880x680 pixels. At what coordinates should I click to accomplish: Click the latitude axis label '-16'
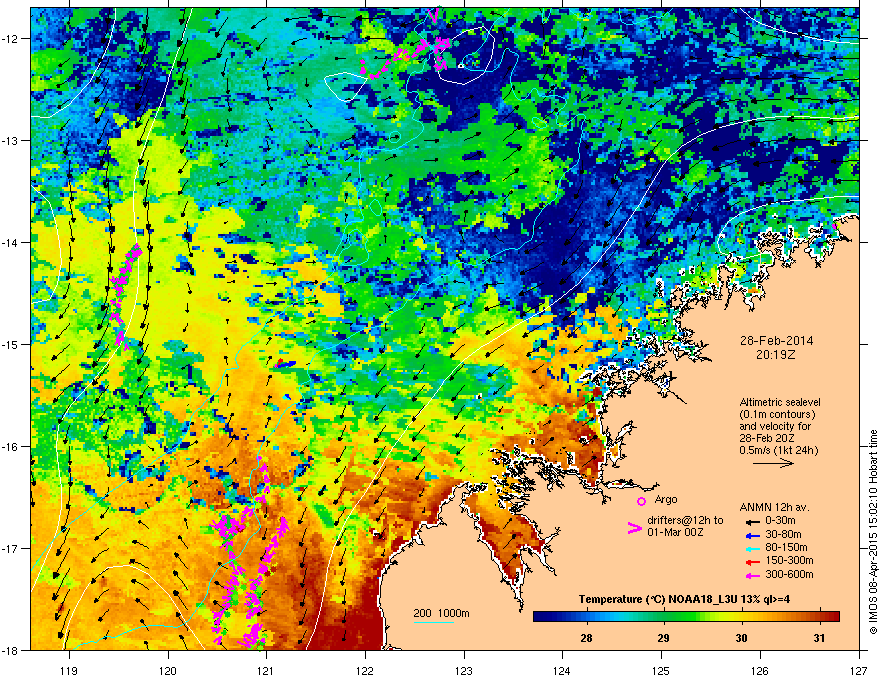[x=11, y=446]
